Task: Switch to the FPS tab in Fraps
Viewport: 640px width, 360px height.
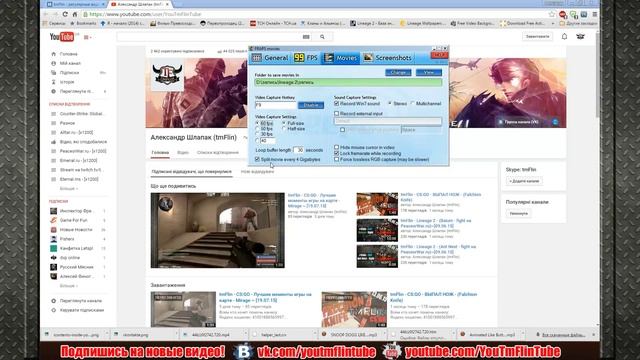Action: 306,58
